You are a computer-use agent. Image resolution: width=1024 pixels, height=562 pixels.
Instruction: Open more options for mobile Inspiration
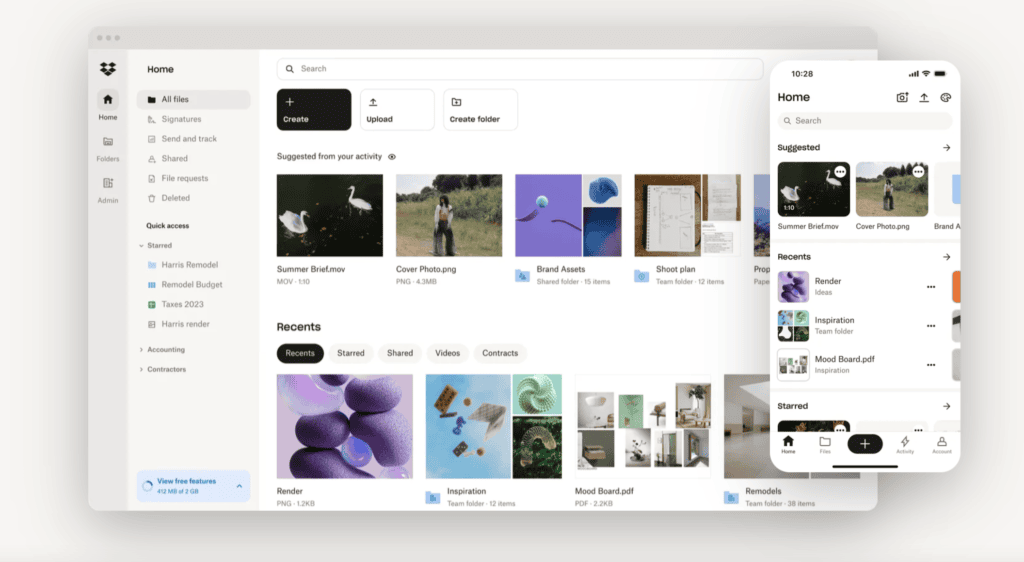[931, 326]
